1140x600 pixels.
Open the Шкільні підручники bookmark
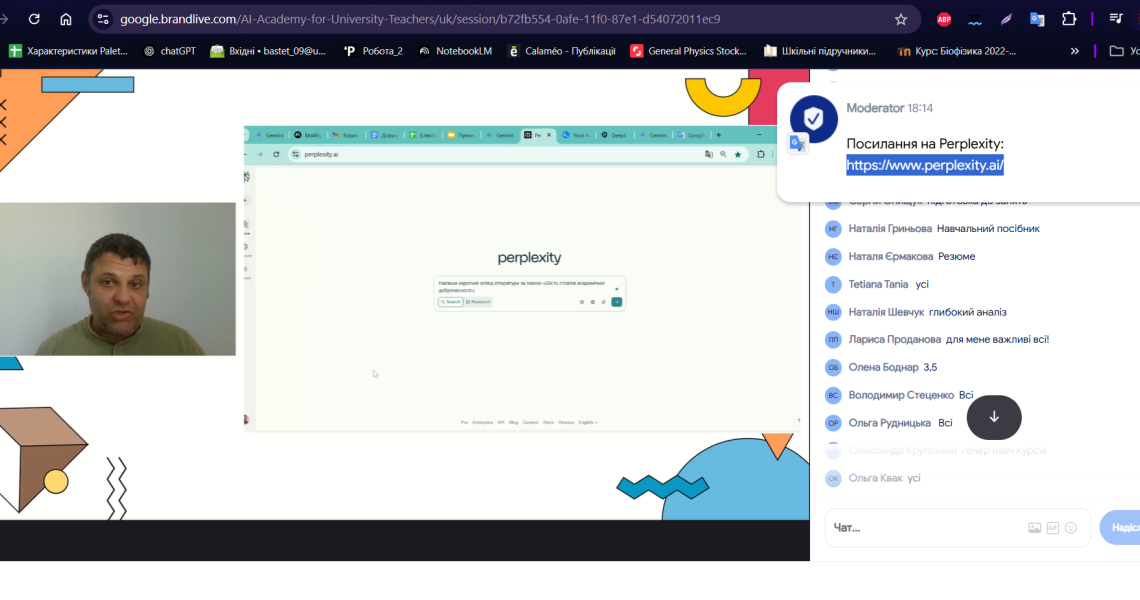click(x=819, y=51)
